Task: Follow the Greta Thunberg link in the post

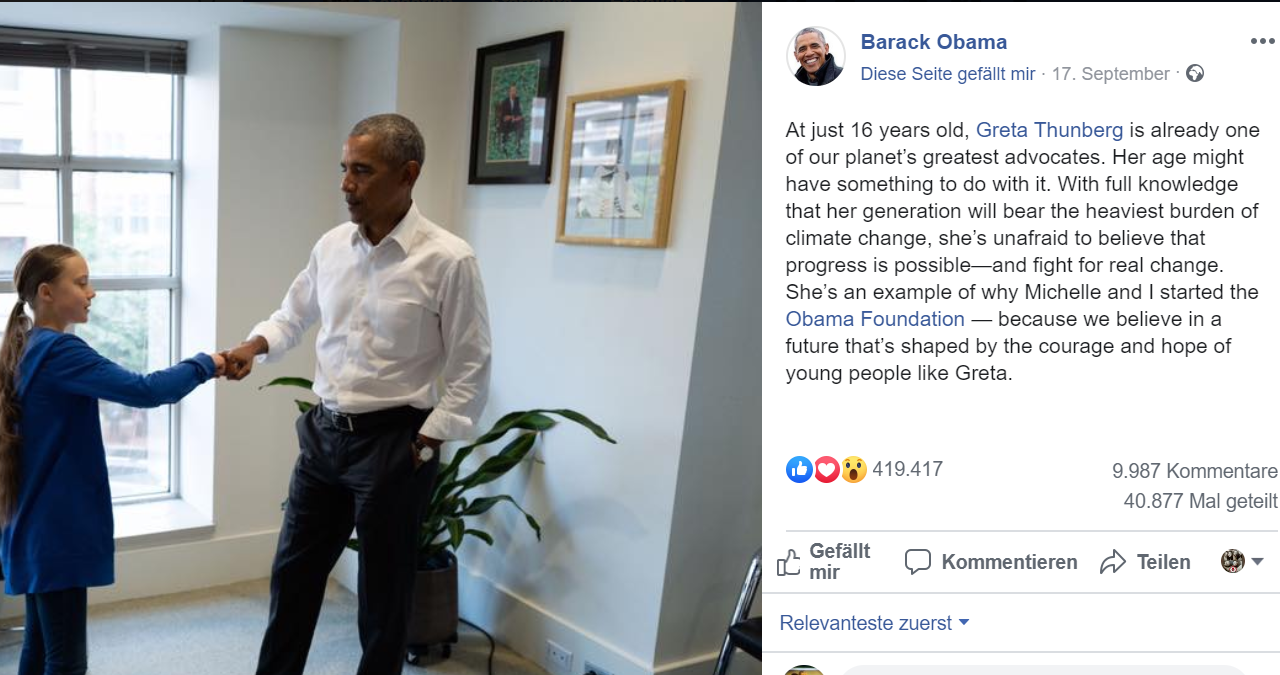Action: click(1048, 130)
